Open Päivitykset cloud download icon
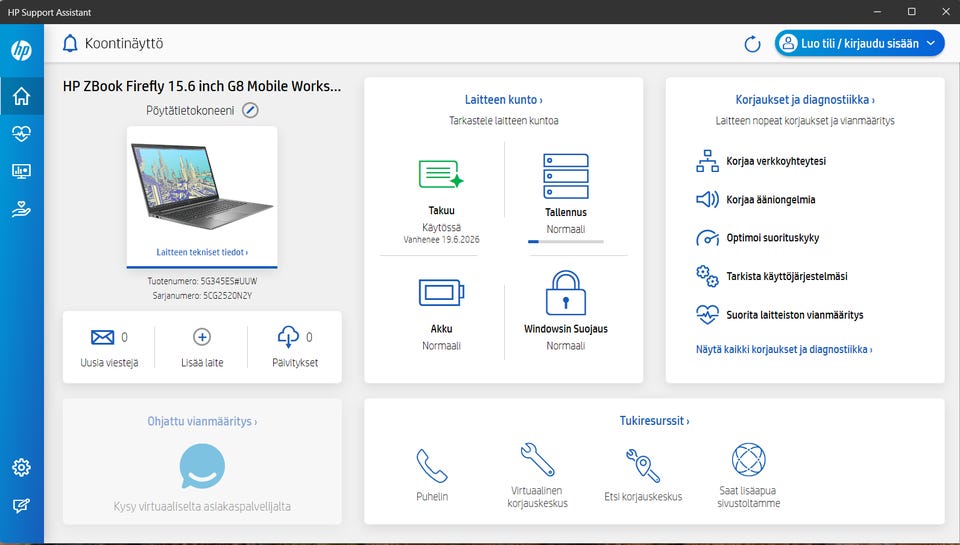Screen dimensions: 960x545 (x=288, y=337)
